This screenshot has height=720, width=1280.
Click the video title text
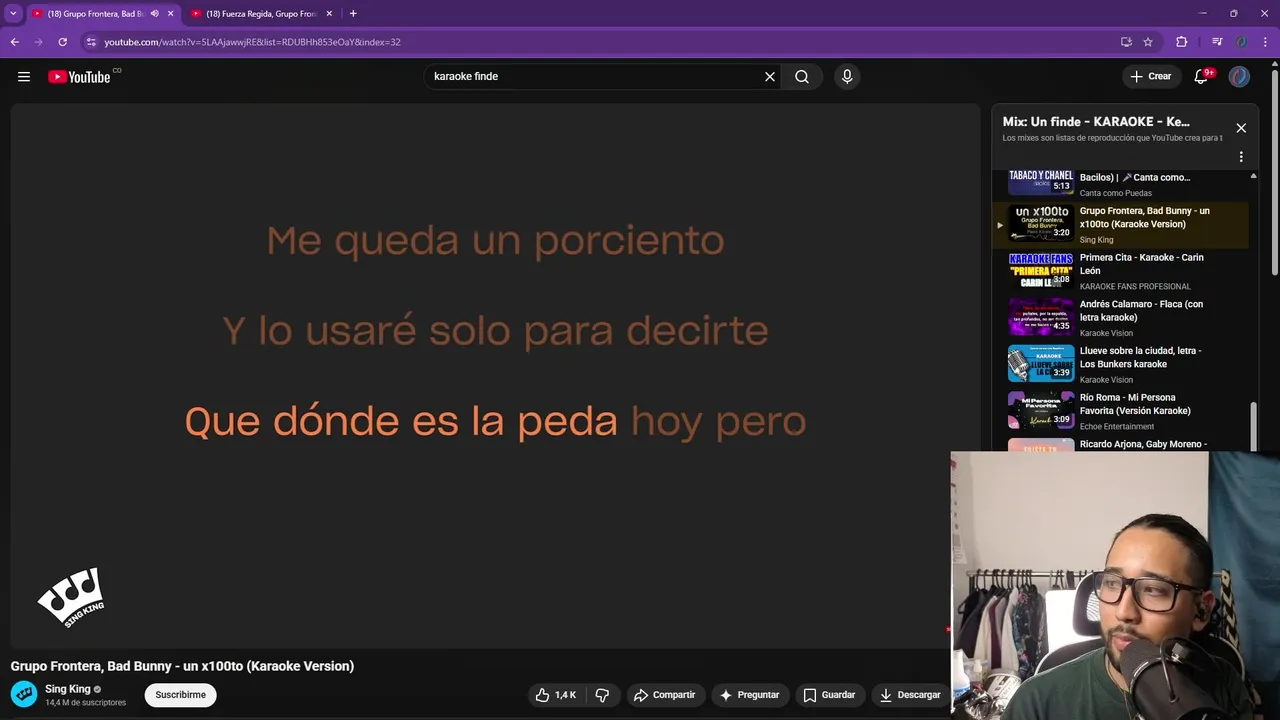(x=182, y=666)
